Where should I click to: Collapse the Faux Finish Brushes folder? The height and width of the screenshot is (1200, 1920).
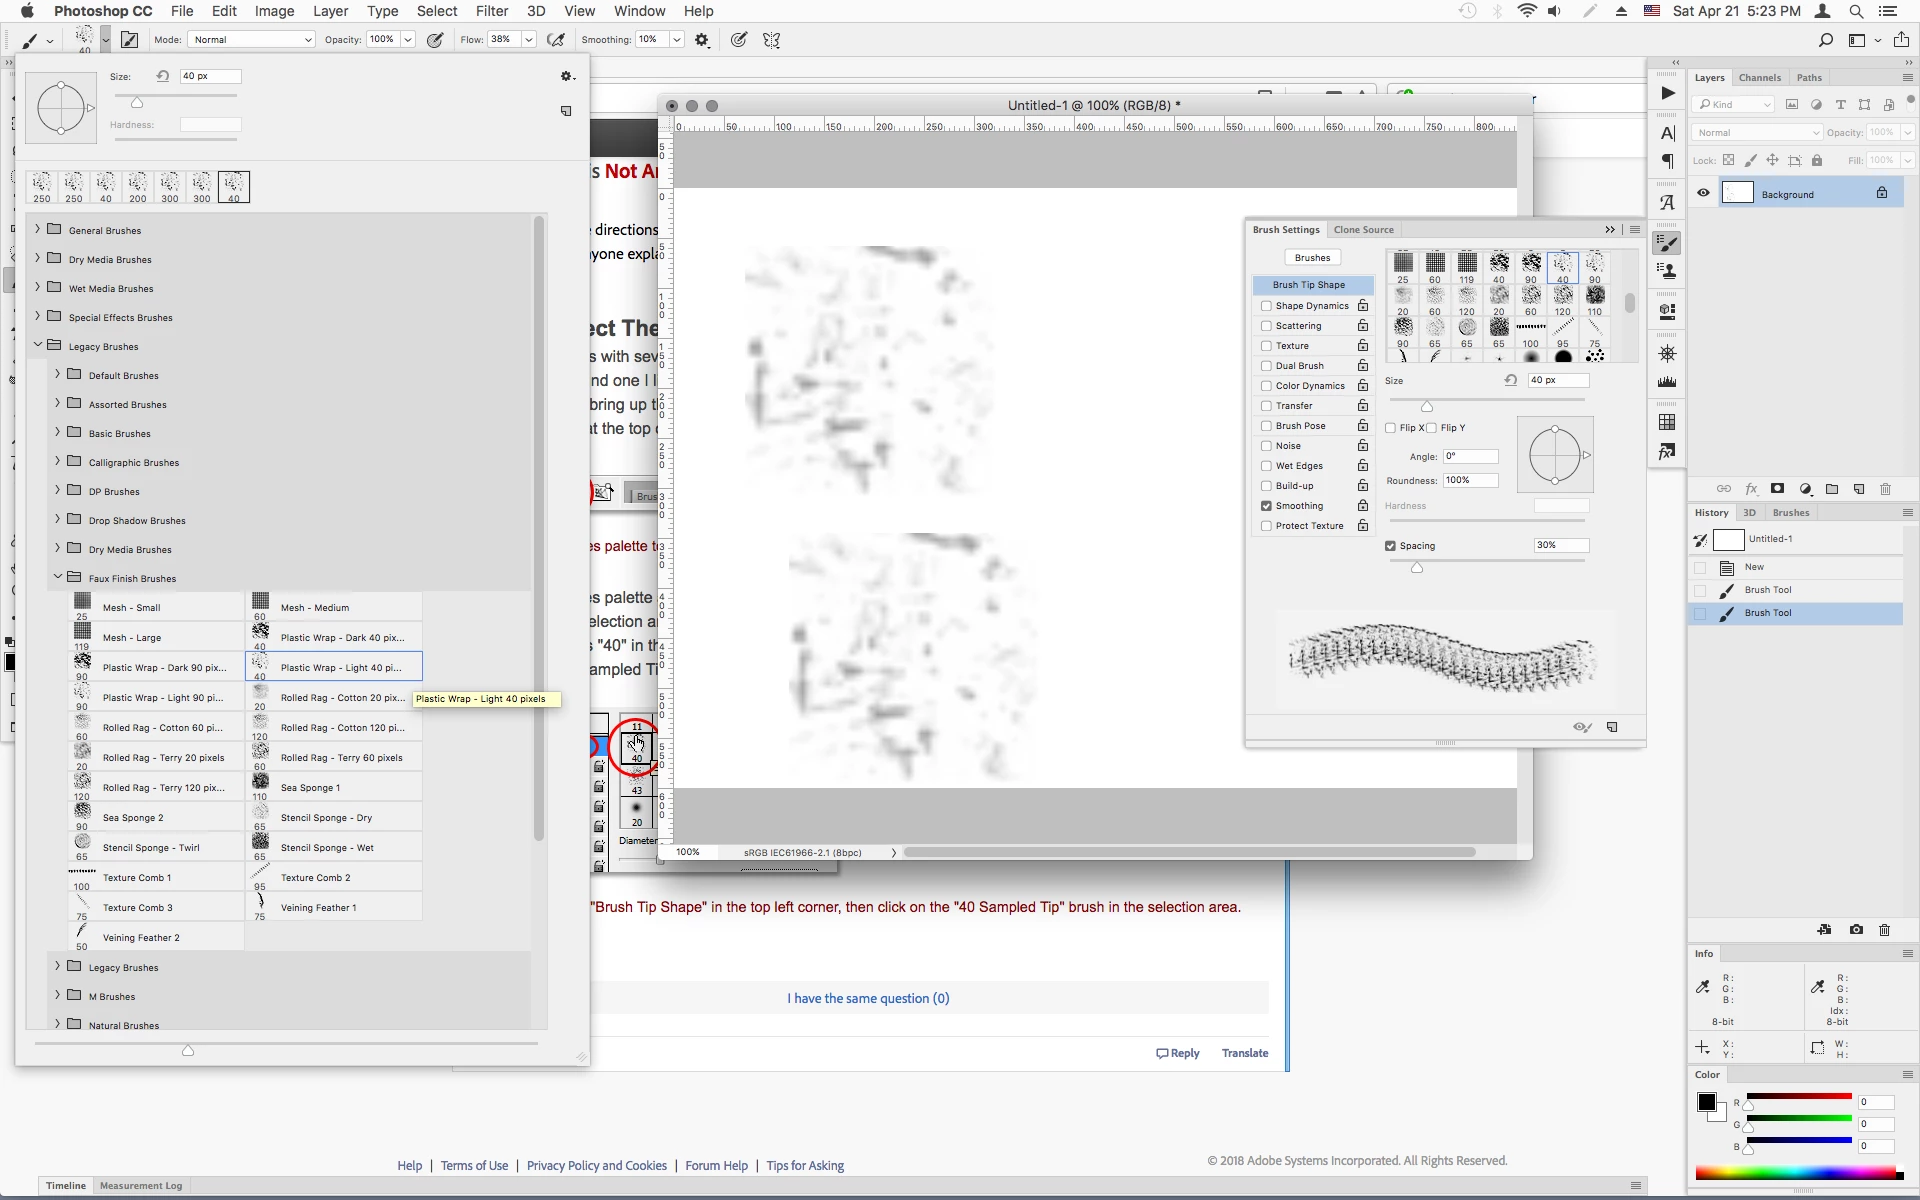click(x=58, y=578)
